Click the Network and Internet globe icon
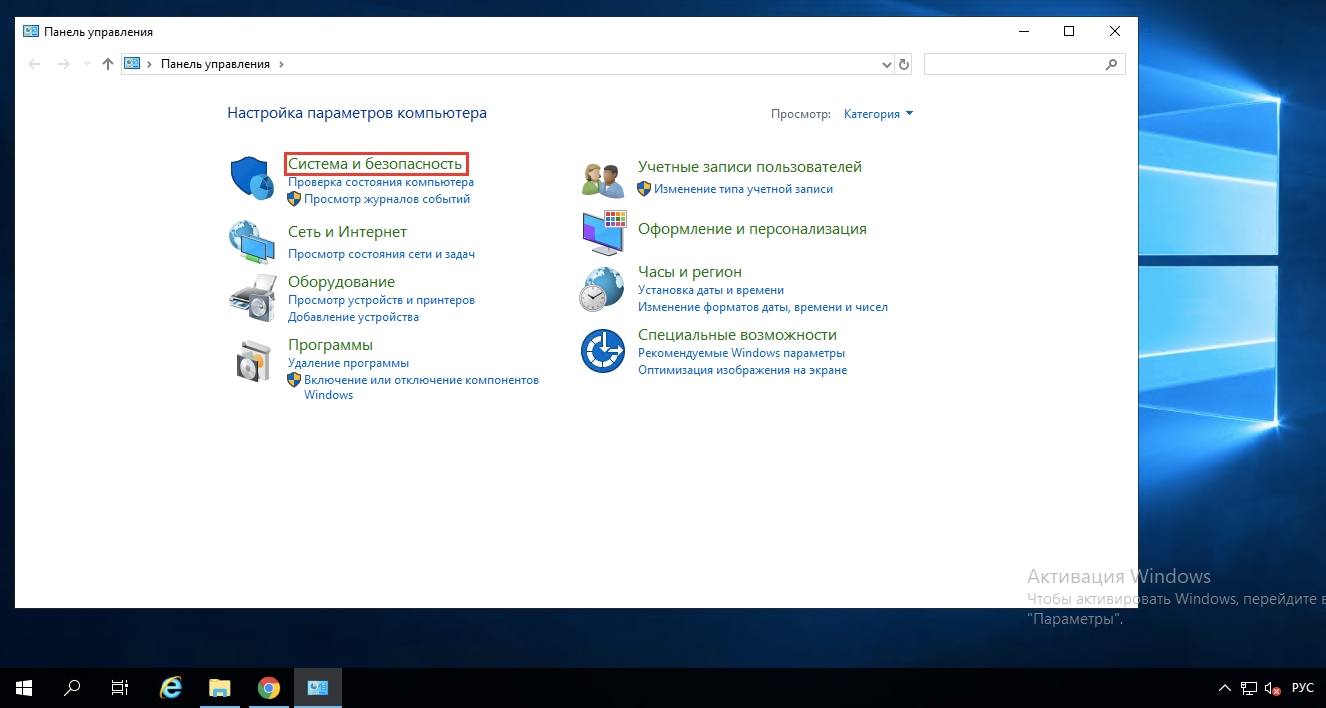Screen dimensions: 1326x708 point(251,242)
